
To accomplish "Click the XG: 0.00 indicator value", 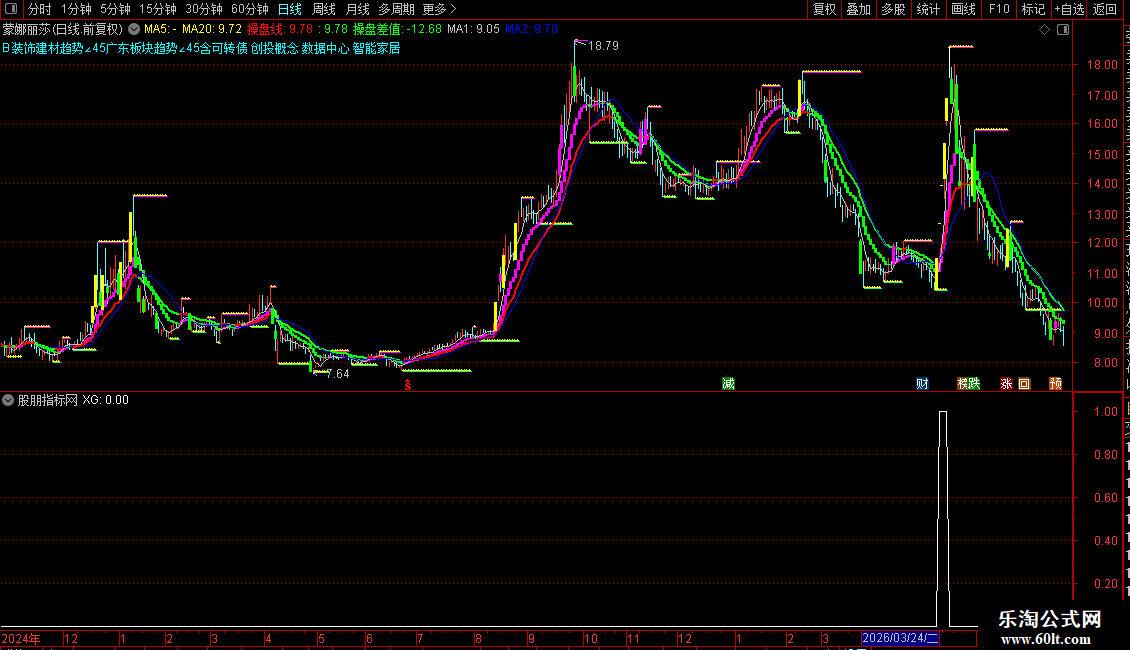I will pyautogui.click(x=105, y=400).
